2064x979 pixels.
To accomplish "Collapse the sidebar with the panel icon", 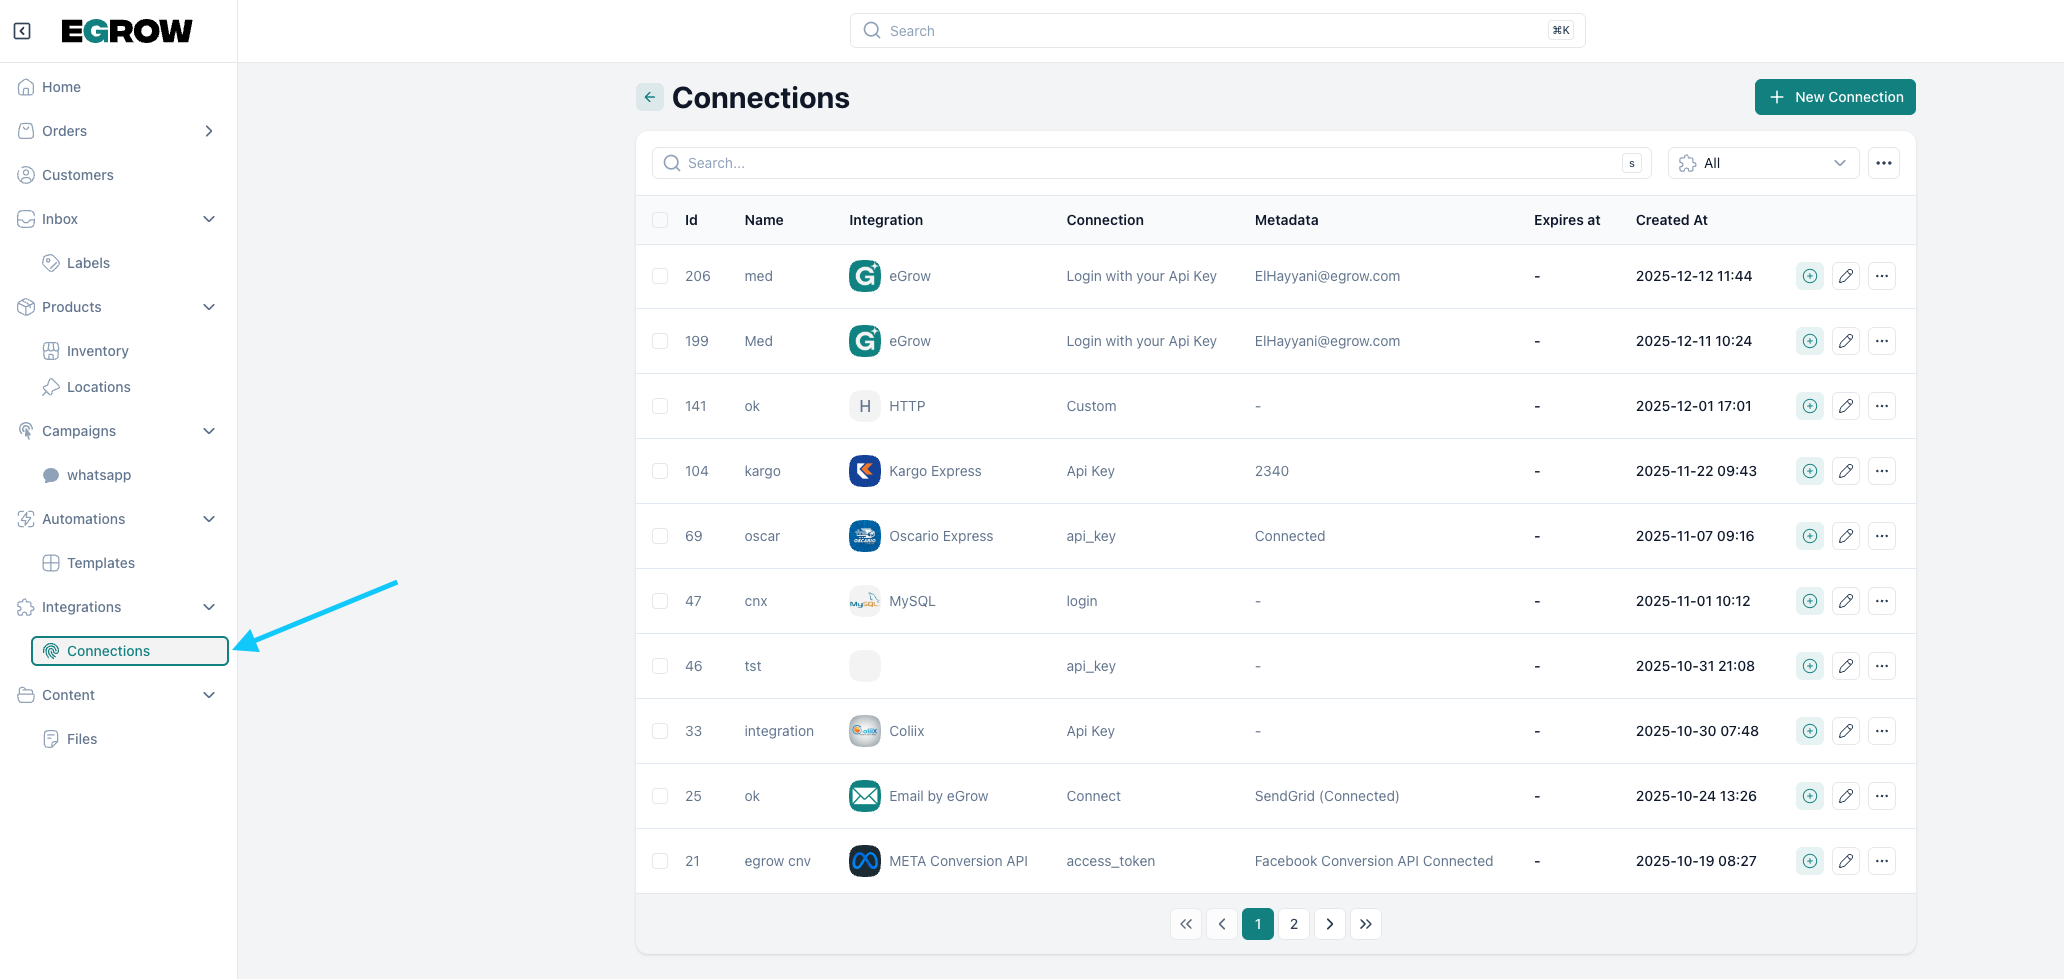I will click(x=22, y=31).
